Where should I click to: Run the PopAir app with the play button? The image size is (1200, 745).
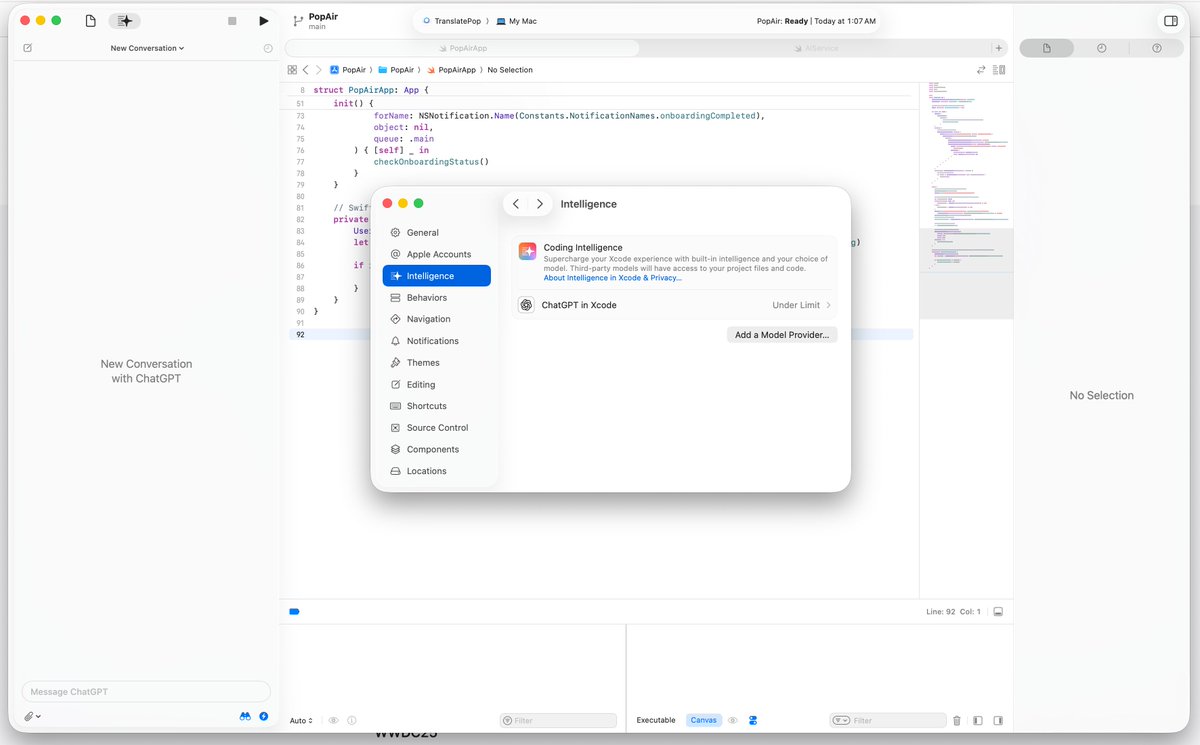coord(263,21)
